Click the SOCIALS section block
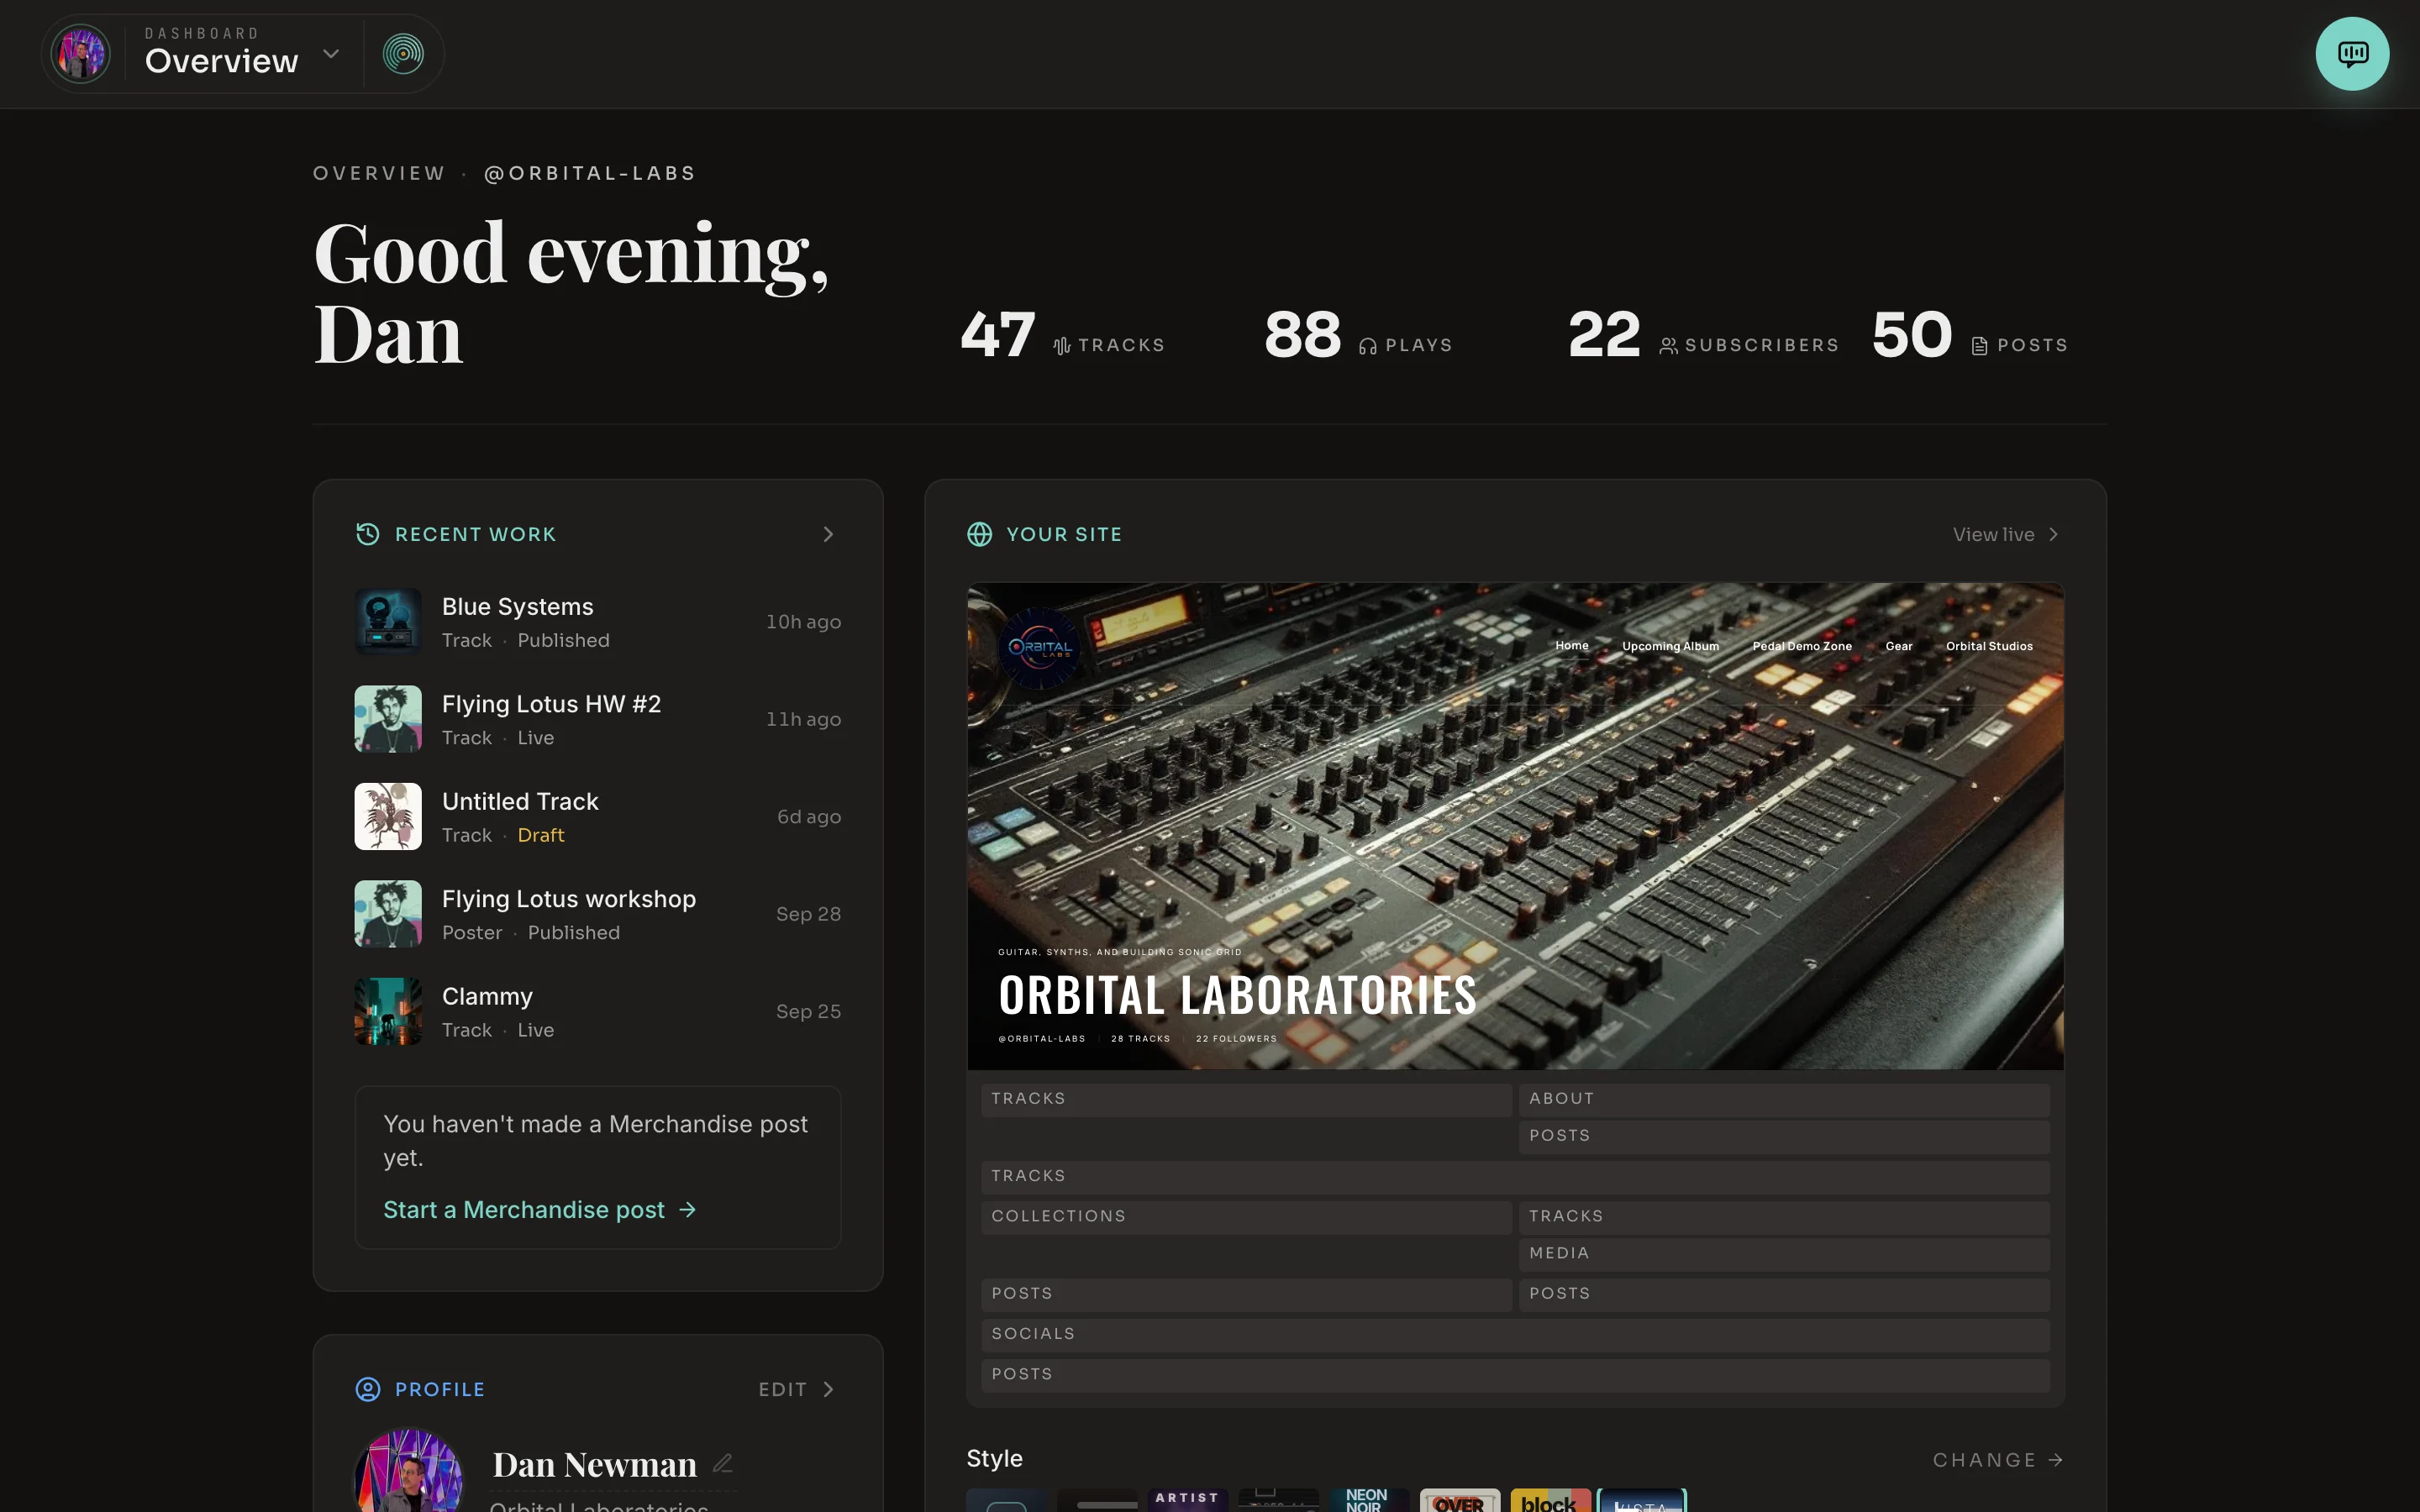2420x1512 pixels. point(1515,1335)
